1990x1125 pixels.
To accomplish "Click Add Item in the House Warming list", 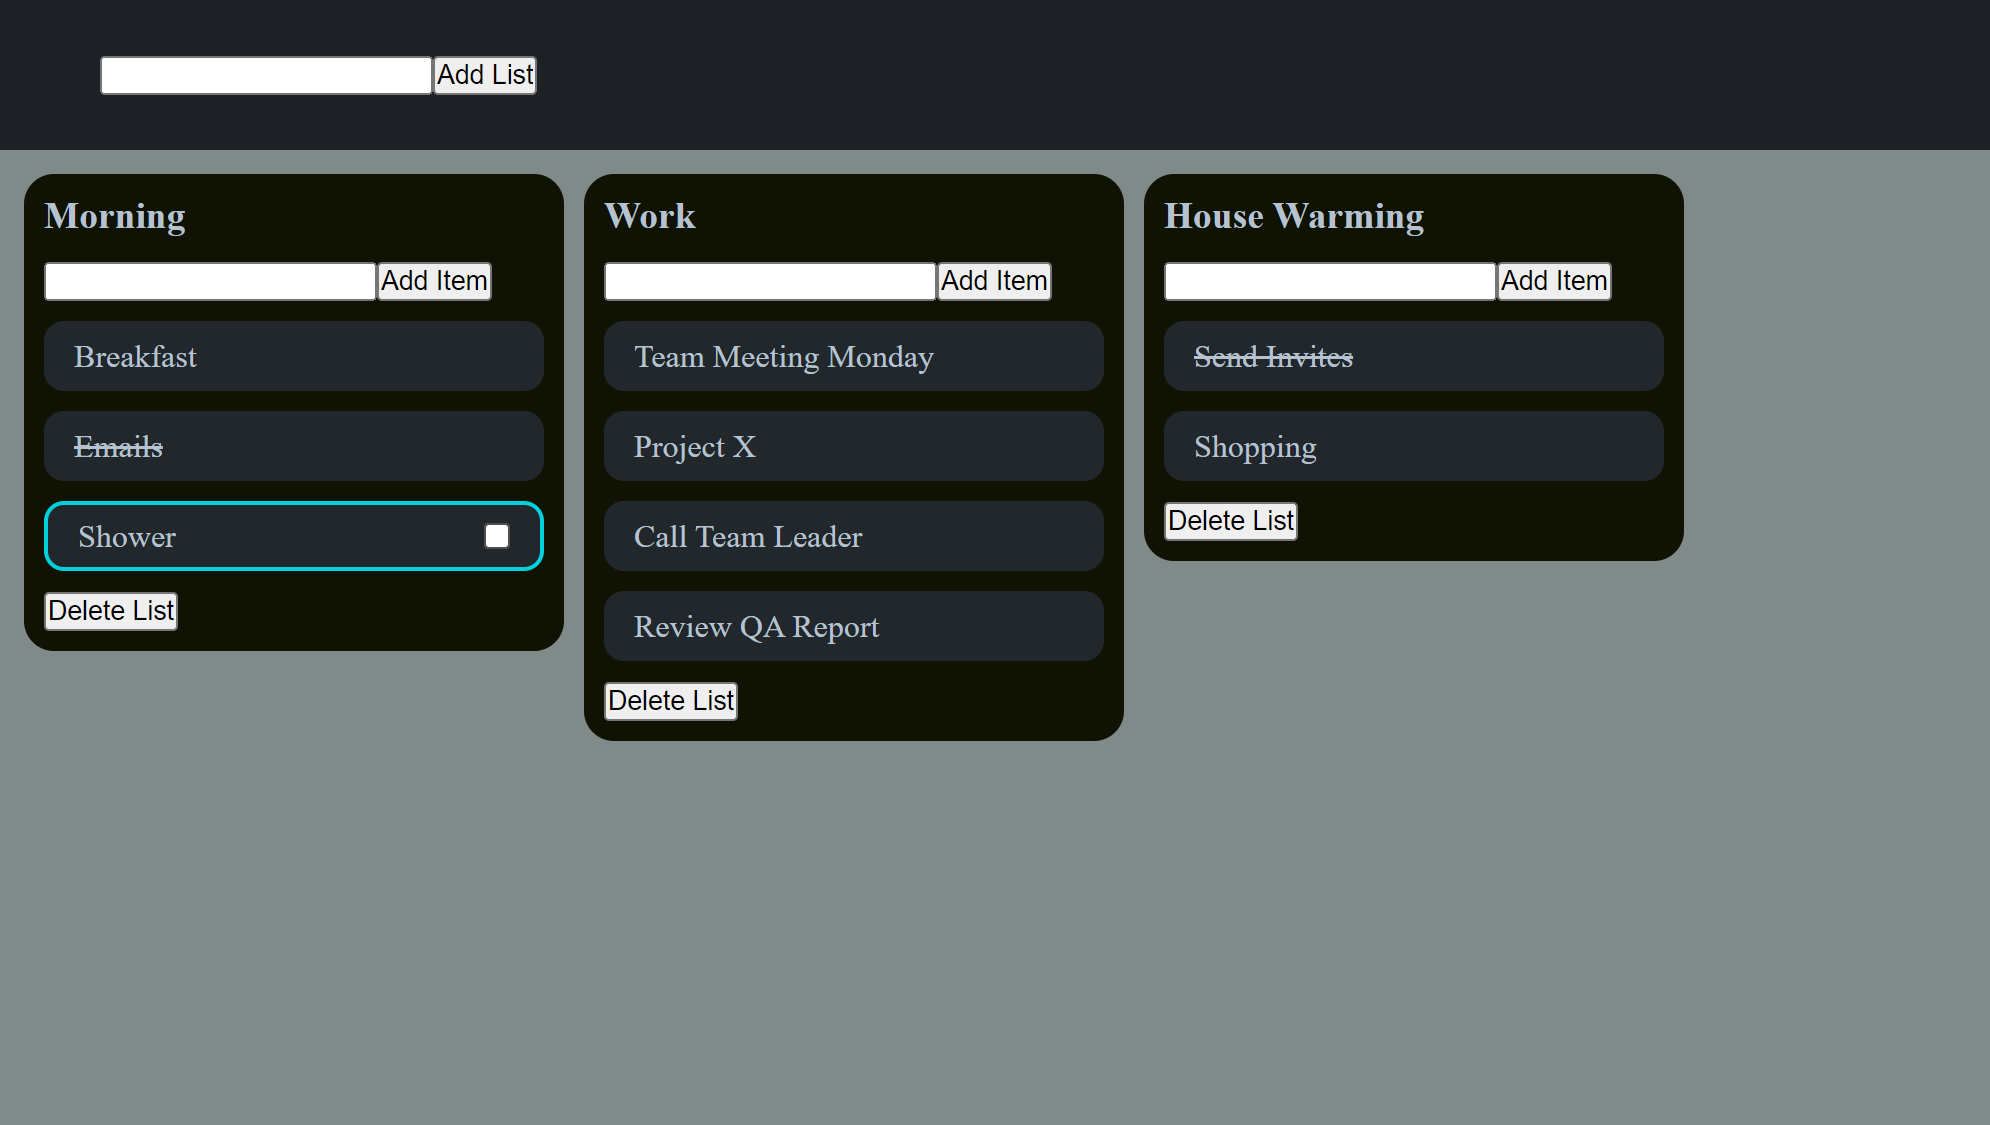I will (x=1553, y=281).
